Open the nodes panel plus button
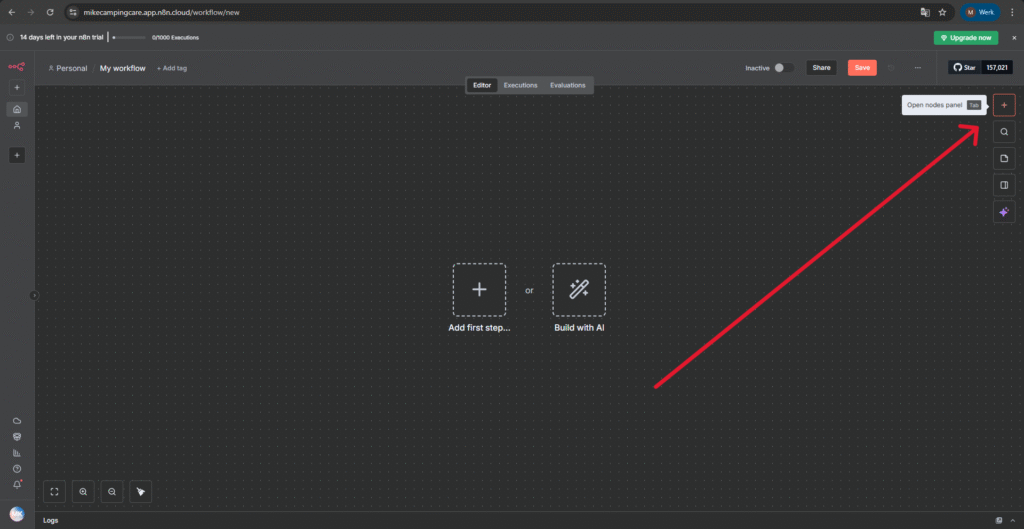The height and width of the screenshot is (529, 1024). (1004, 105)
